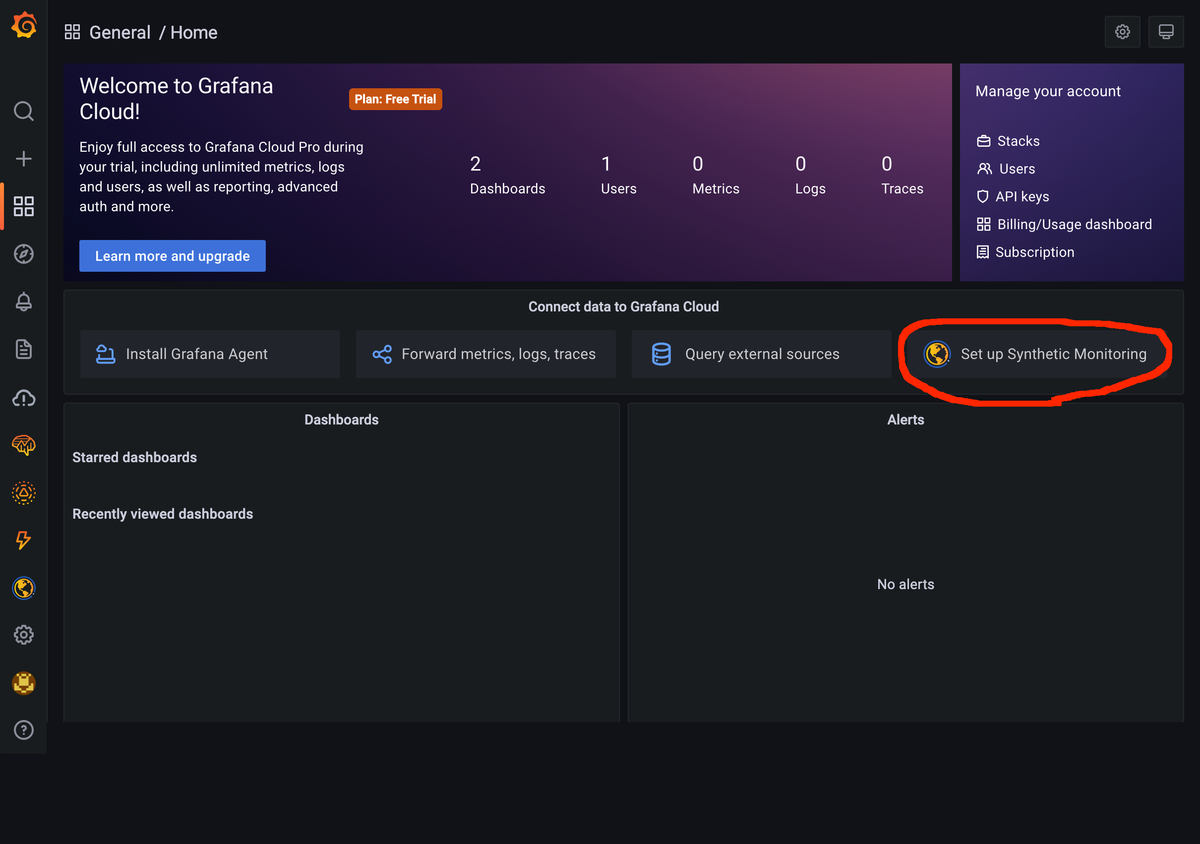Click the Dashboards panel title
Screen dimensions: 1200x844
tap(341, 420)
